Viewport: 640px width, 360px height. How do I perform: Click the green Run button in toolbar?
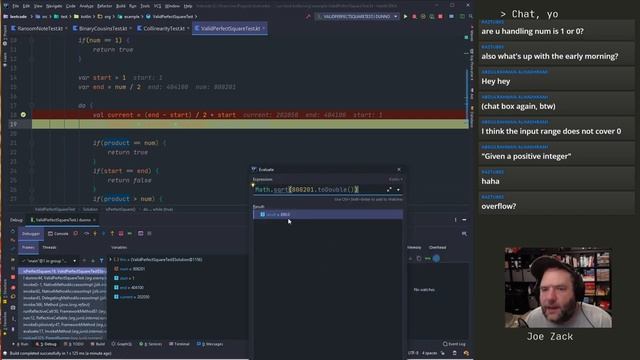click(405, 16)
